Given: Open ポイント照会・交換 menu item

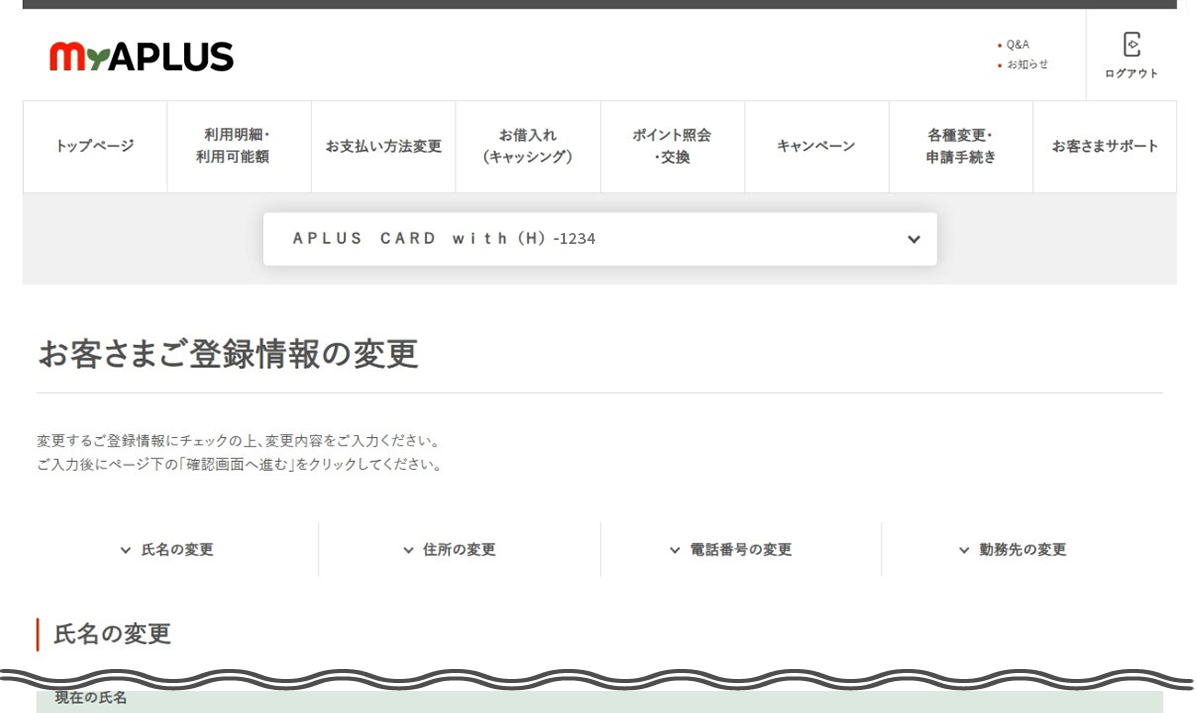Looking at the screenshot, I should click(x=672, y=146).
